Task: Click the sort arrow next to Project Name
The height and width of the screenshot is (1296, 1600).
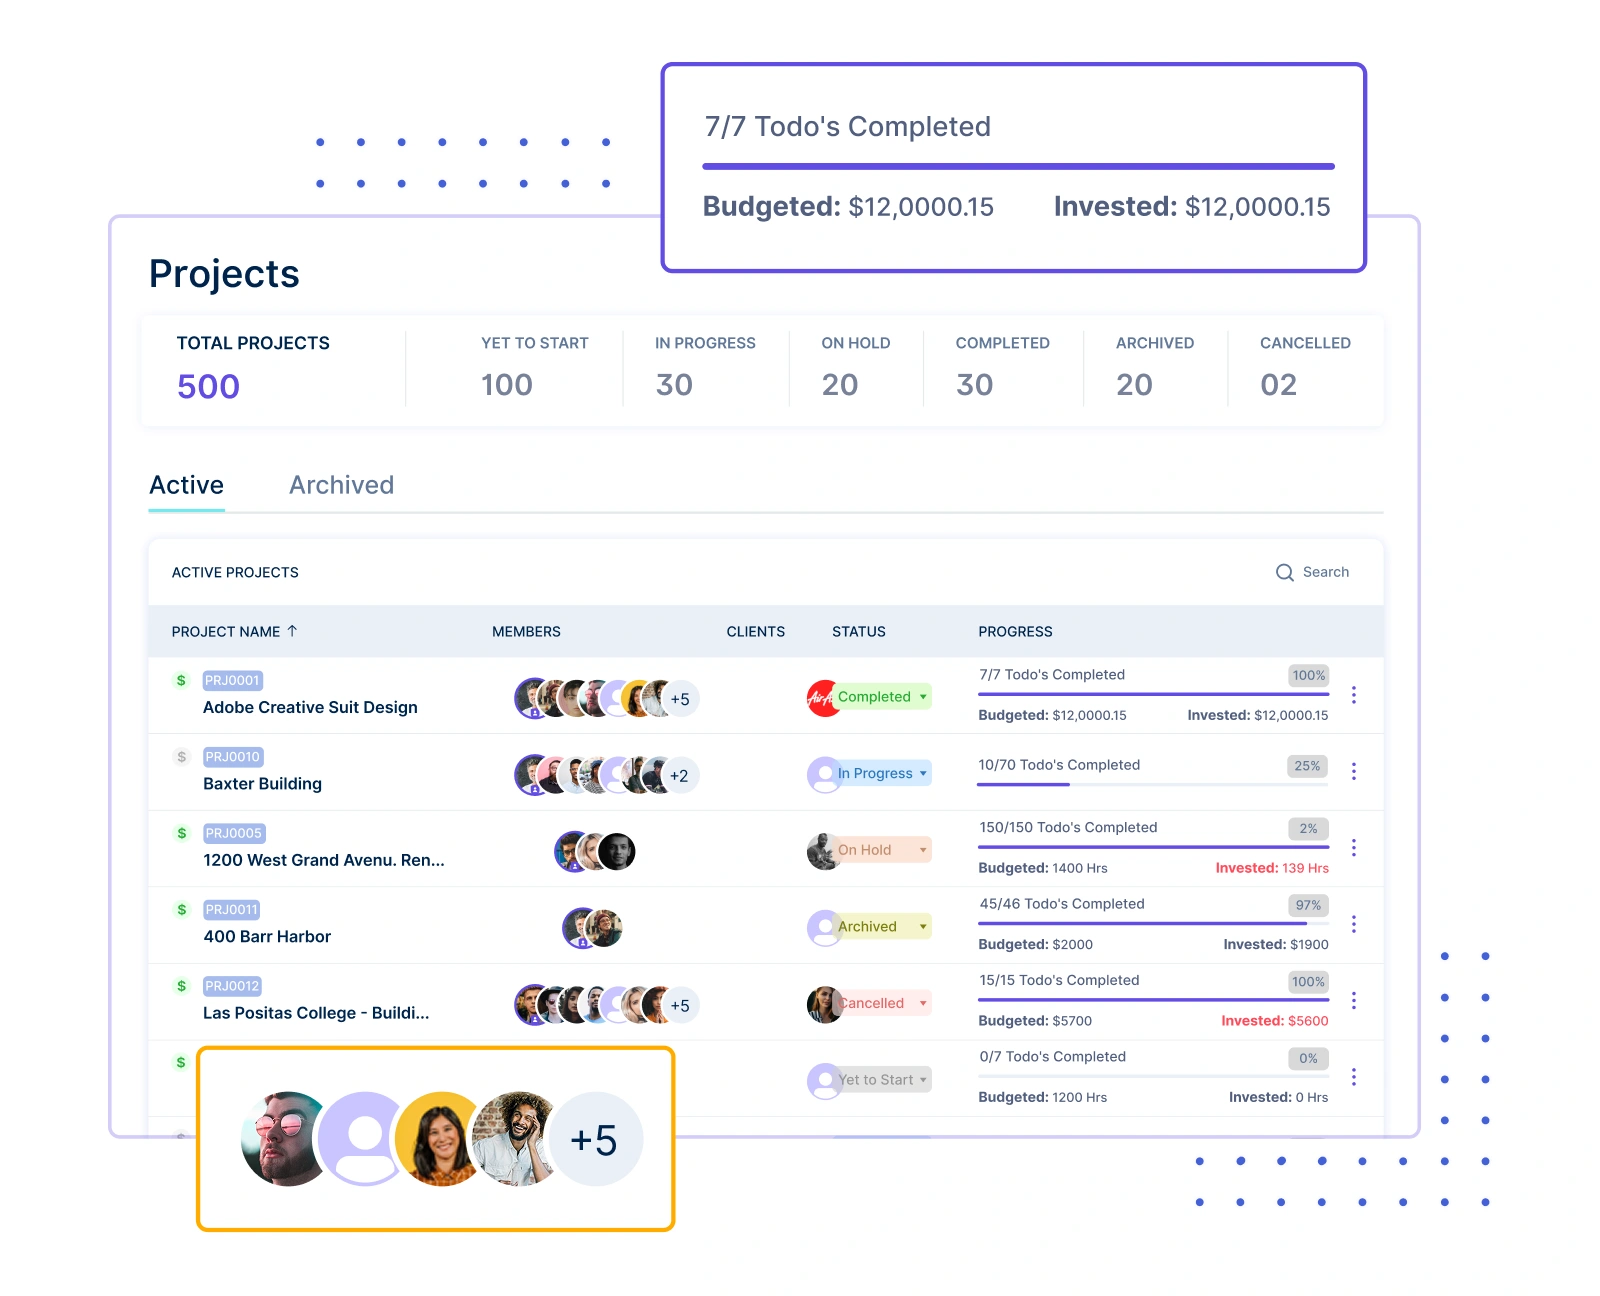Action: (292, 631)
